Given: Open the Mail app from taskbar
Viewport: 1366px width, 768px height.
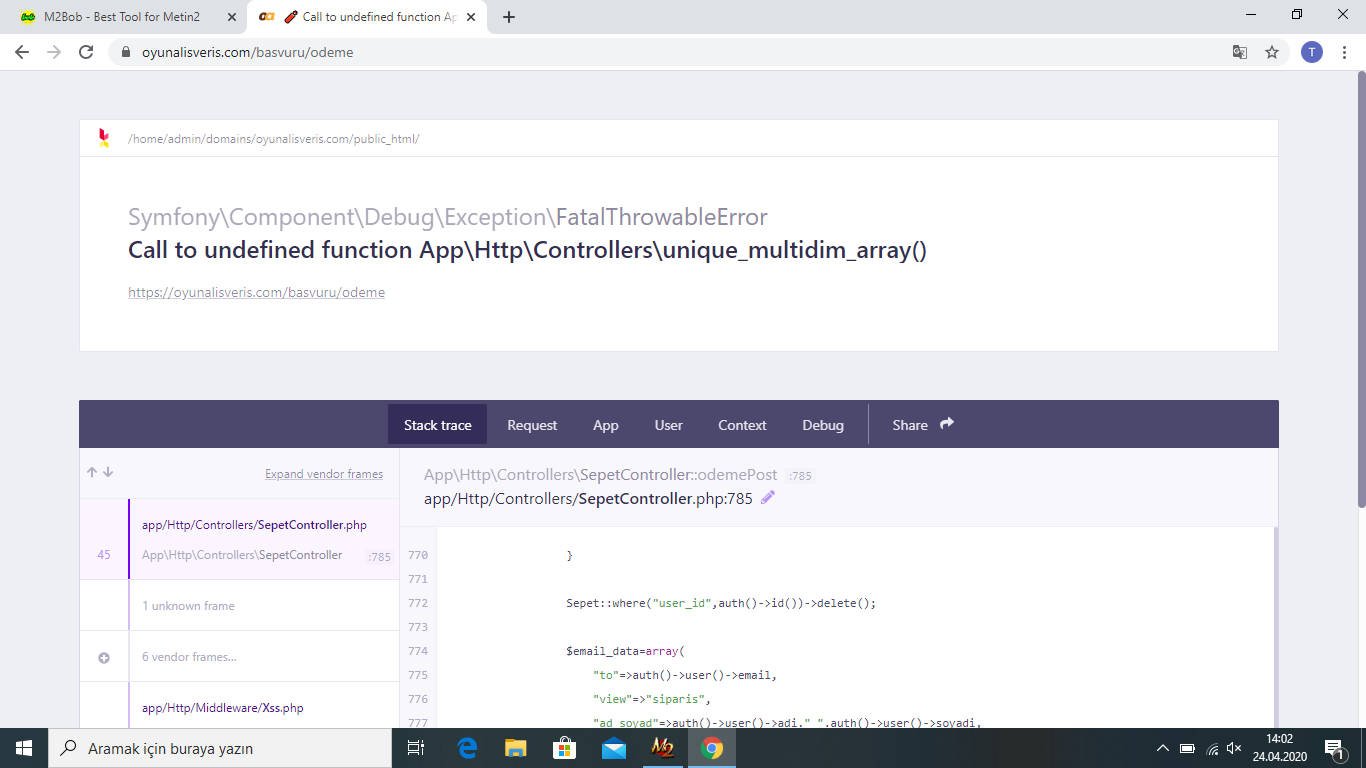Looking at the screenshot, I should click(x=614, y=748).
